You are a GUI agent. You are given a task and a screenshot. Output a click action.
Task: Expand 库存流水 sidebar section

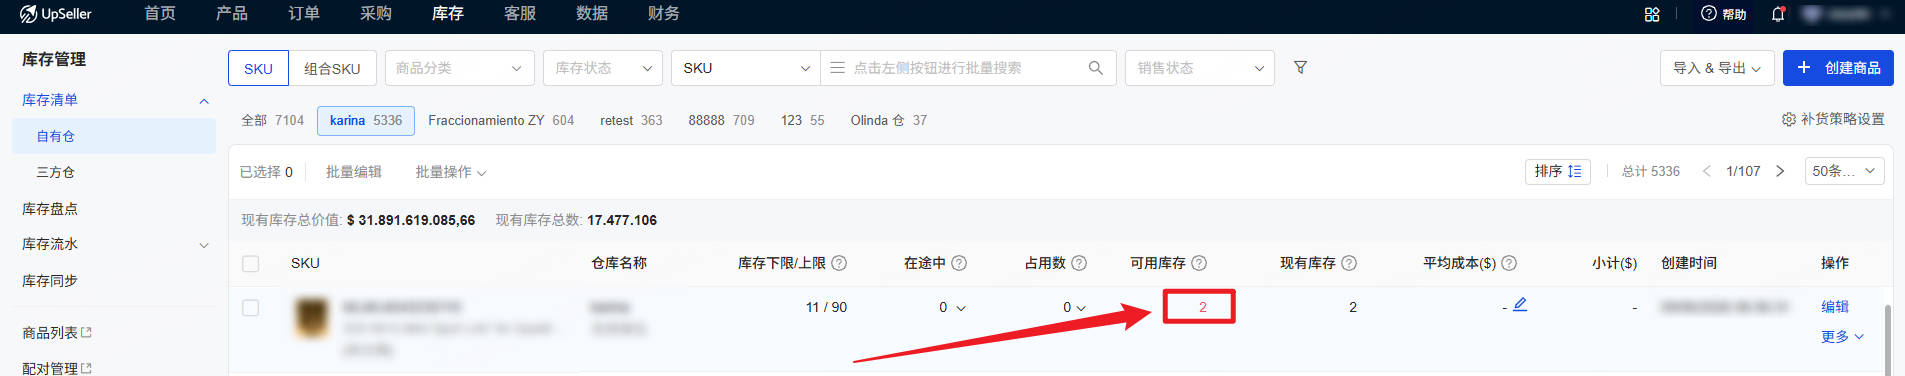tap(204, 245)
